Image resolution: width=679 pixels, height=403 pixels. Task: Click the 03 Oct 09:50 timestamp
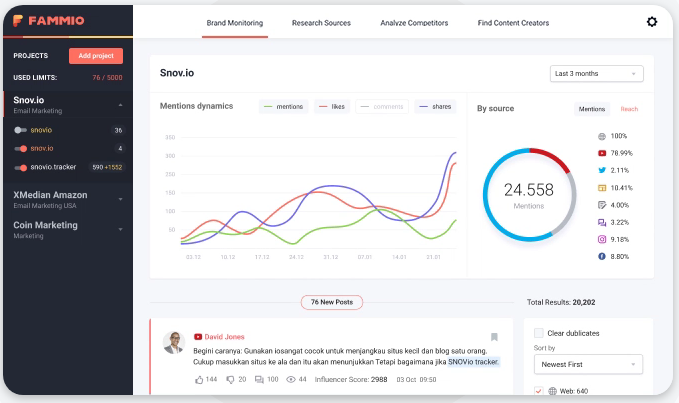pyautogui.click(x=416, y=380)
